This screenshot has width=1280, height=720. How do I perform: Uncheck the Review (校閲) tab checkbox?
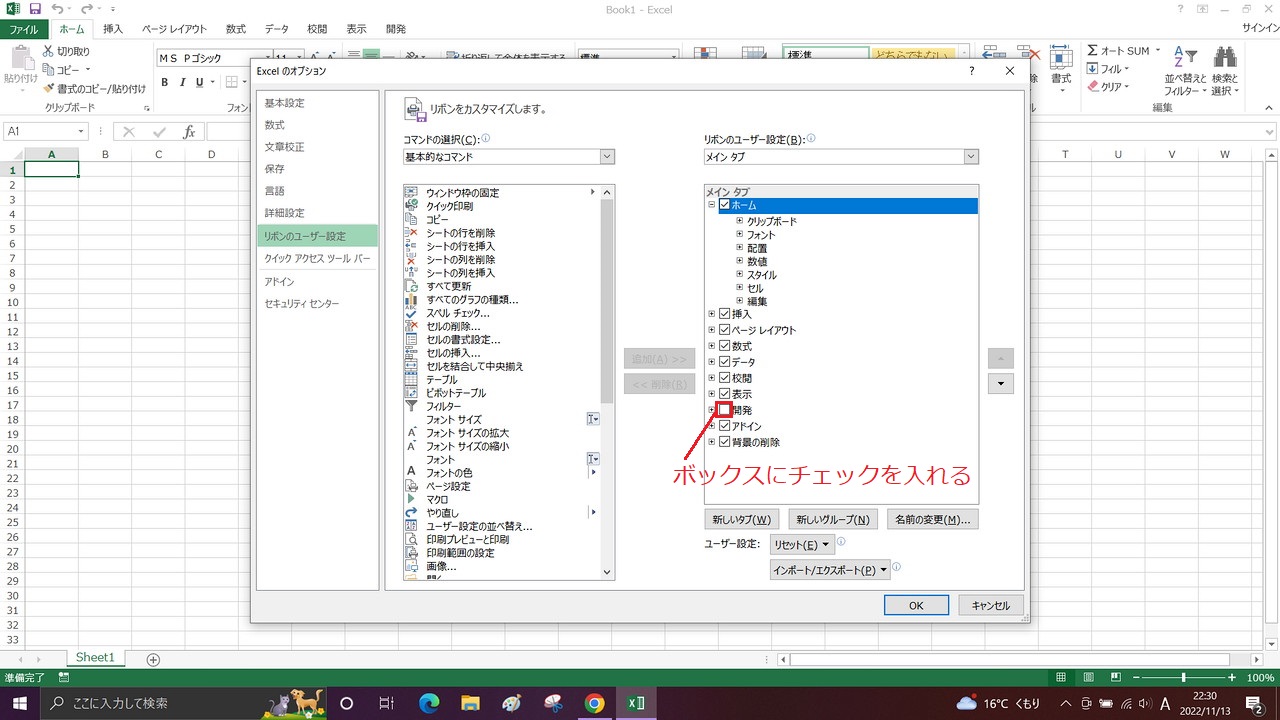coord(725,378)
